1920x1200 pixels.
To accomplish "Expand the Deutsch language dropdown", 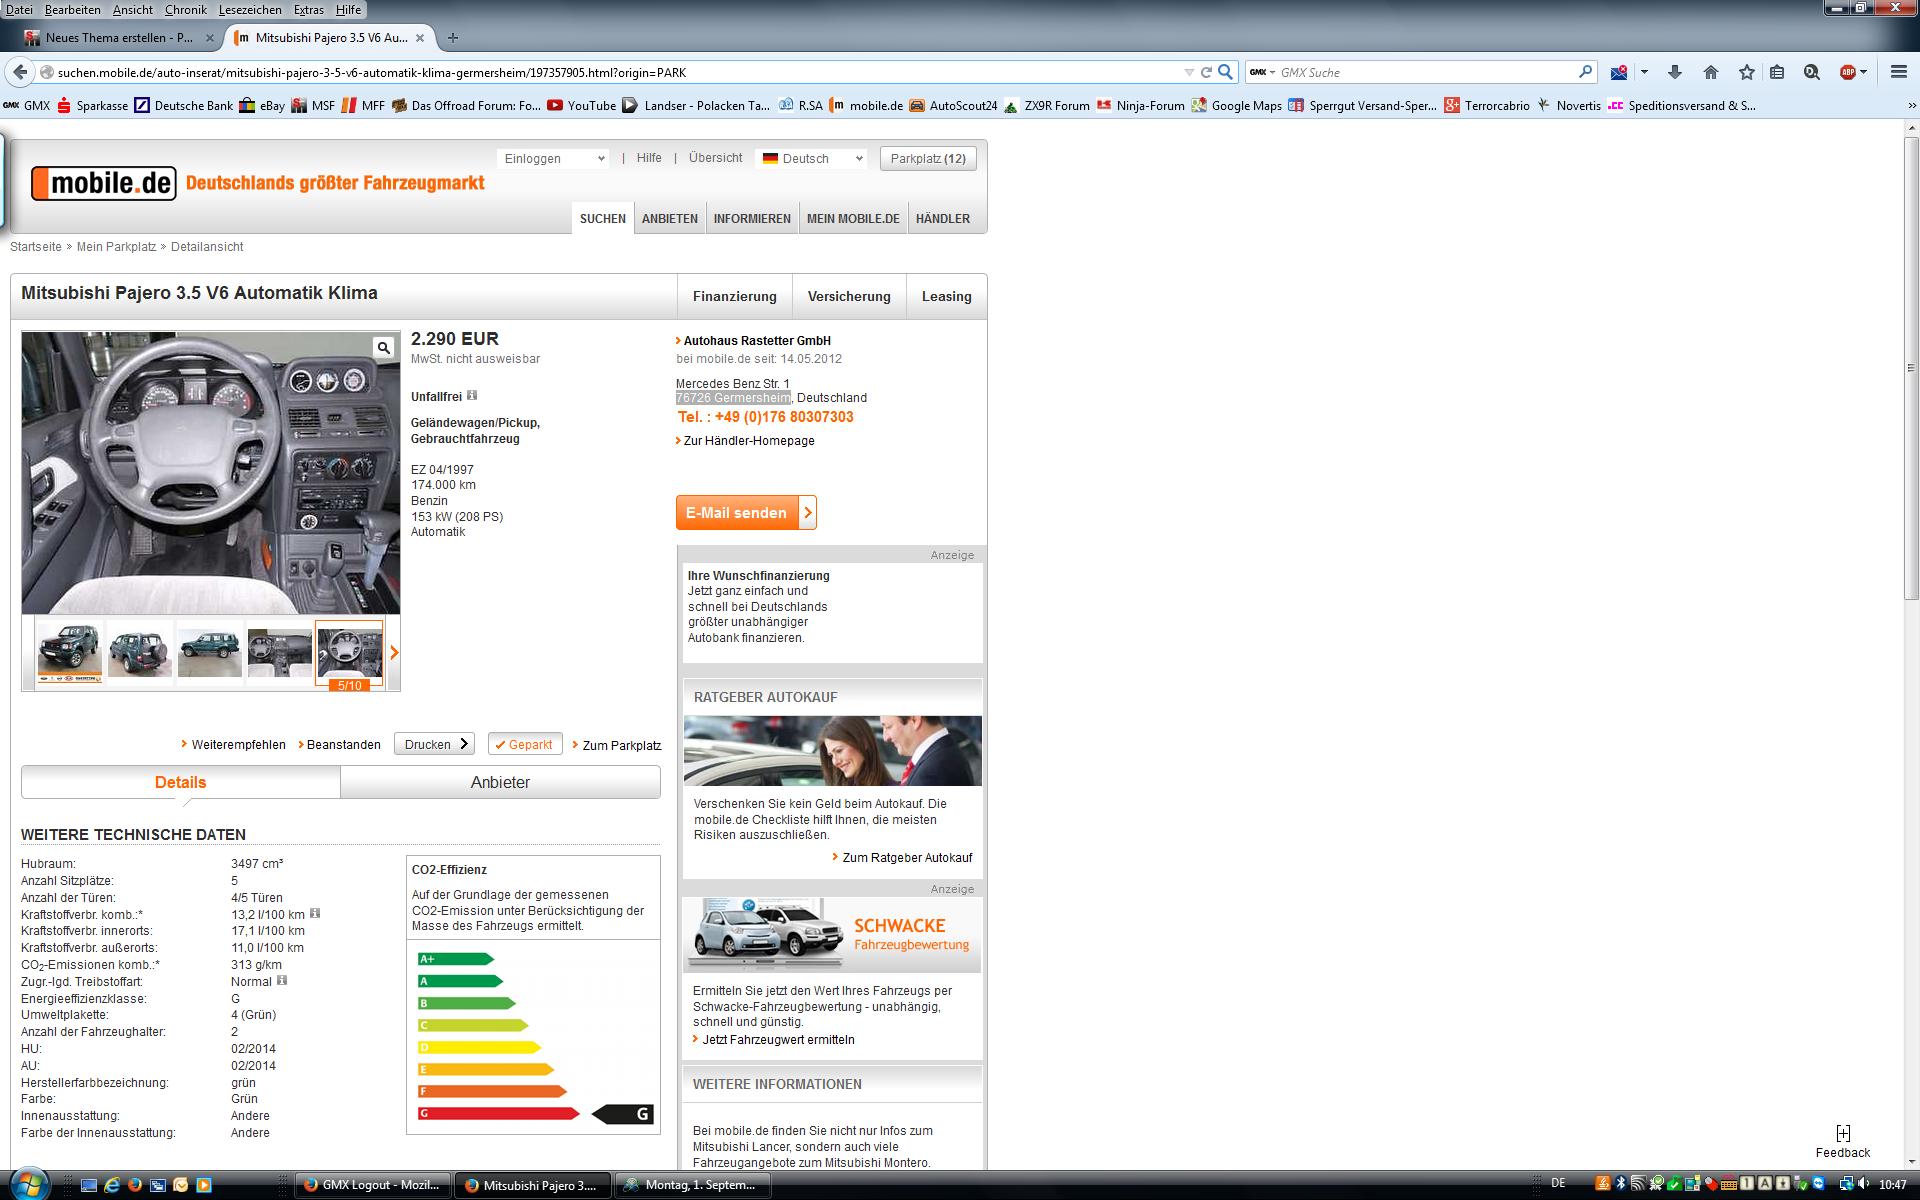I will tap(812, 159).
